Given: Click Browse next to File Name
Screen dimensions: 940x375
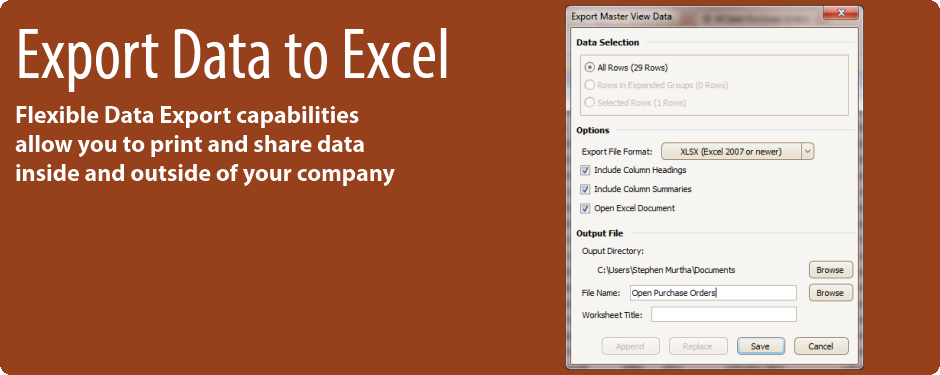Looking at the screenshot, I should point(830,293).
